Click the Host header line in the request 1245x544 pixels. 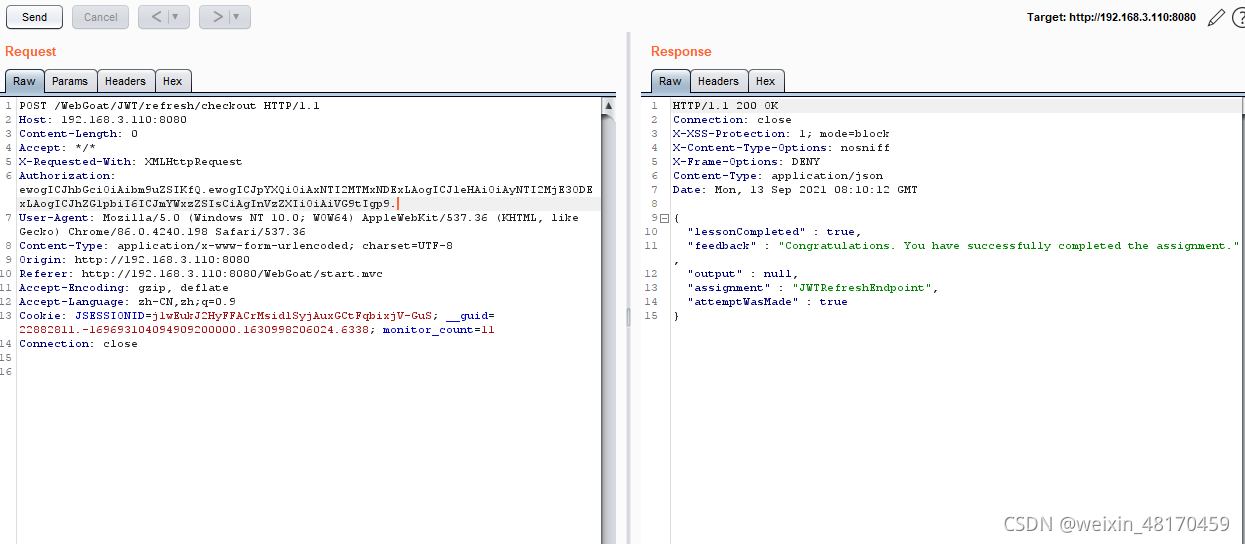[102, 120]
